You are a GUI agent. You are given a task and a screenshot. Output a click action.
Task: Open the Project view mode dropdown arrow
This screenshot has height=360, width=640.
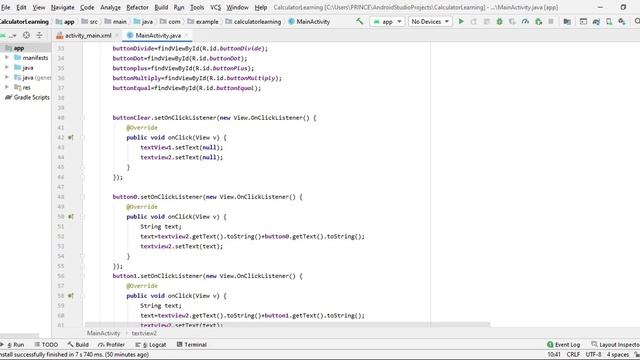[x=14, y=36]
